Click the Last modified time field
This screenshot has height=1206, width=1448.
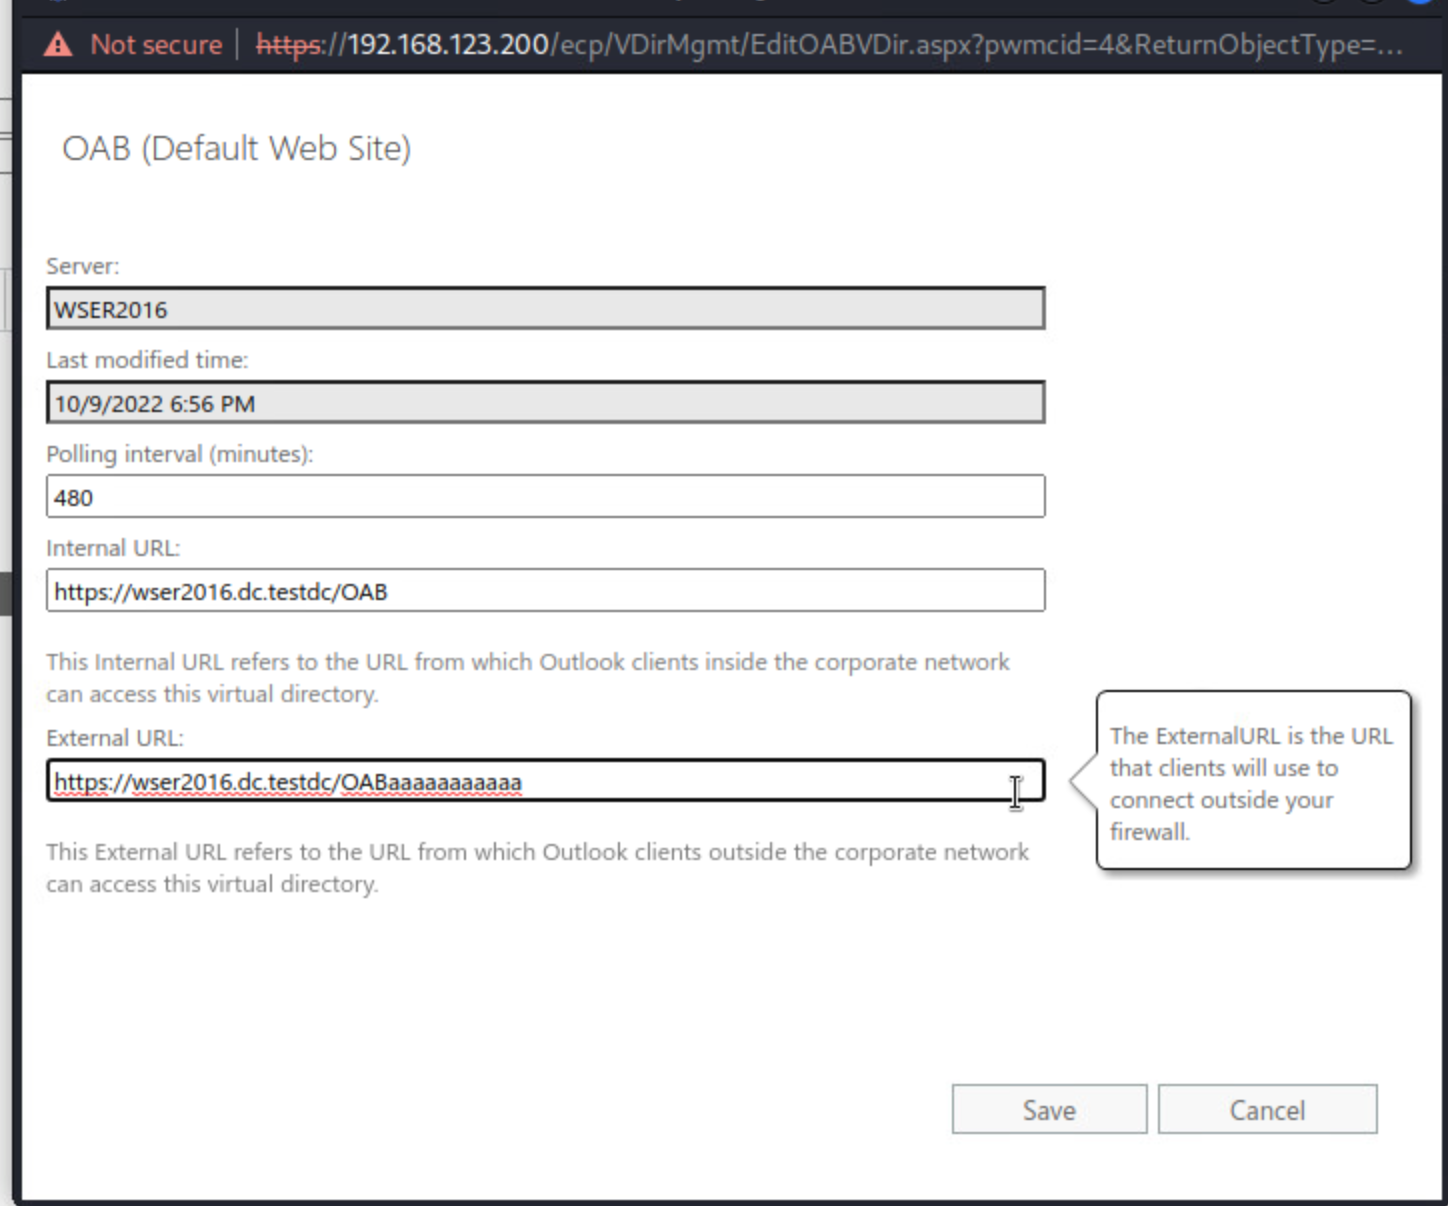click(545, 403)
